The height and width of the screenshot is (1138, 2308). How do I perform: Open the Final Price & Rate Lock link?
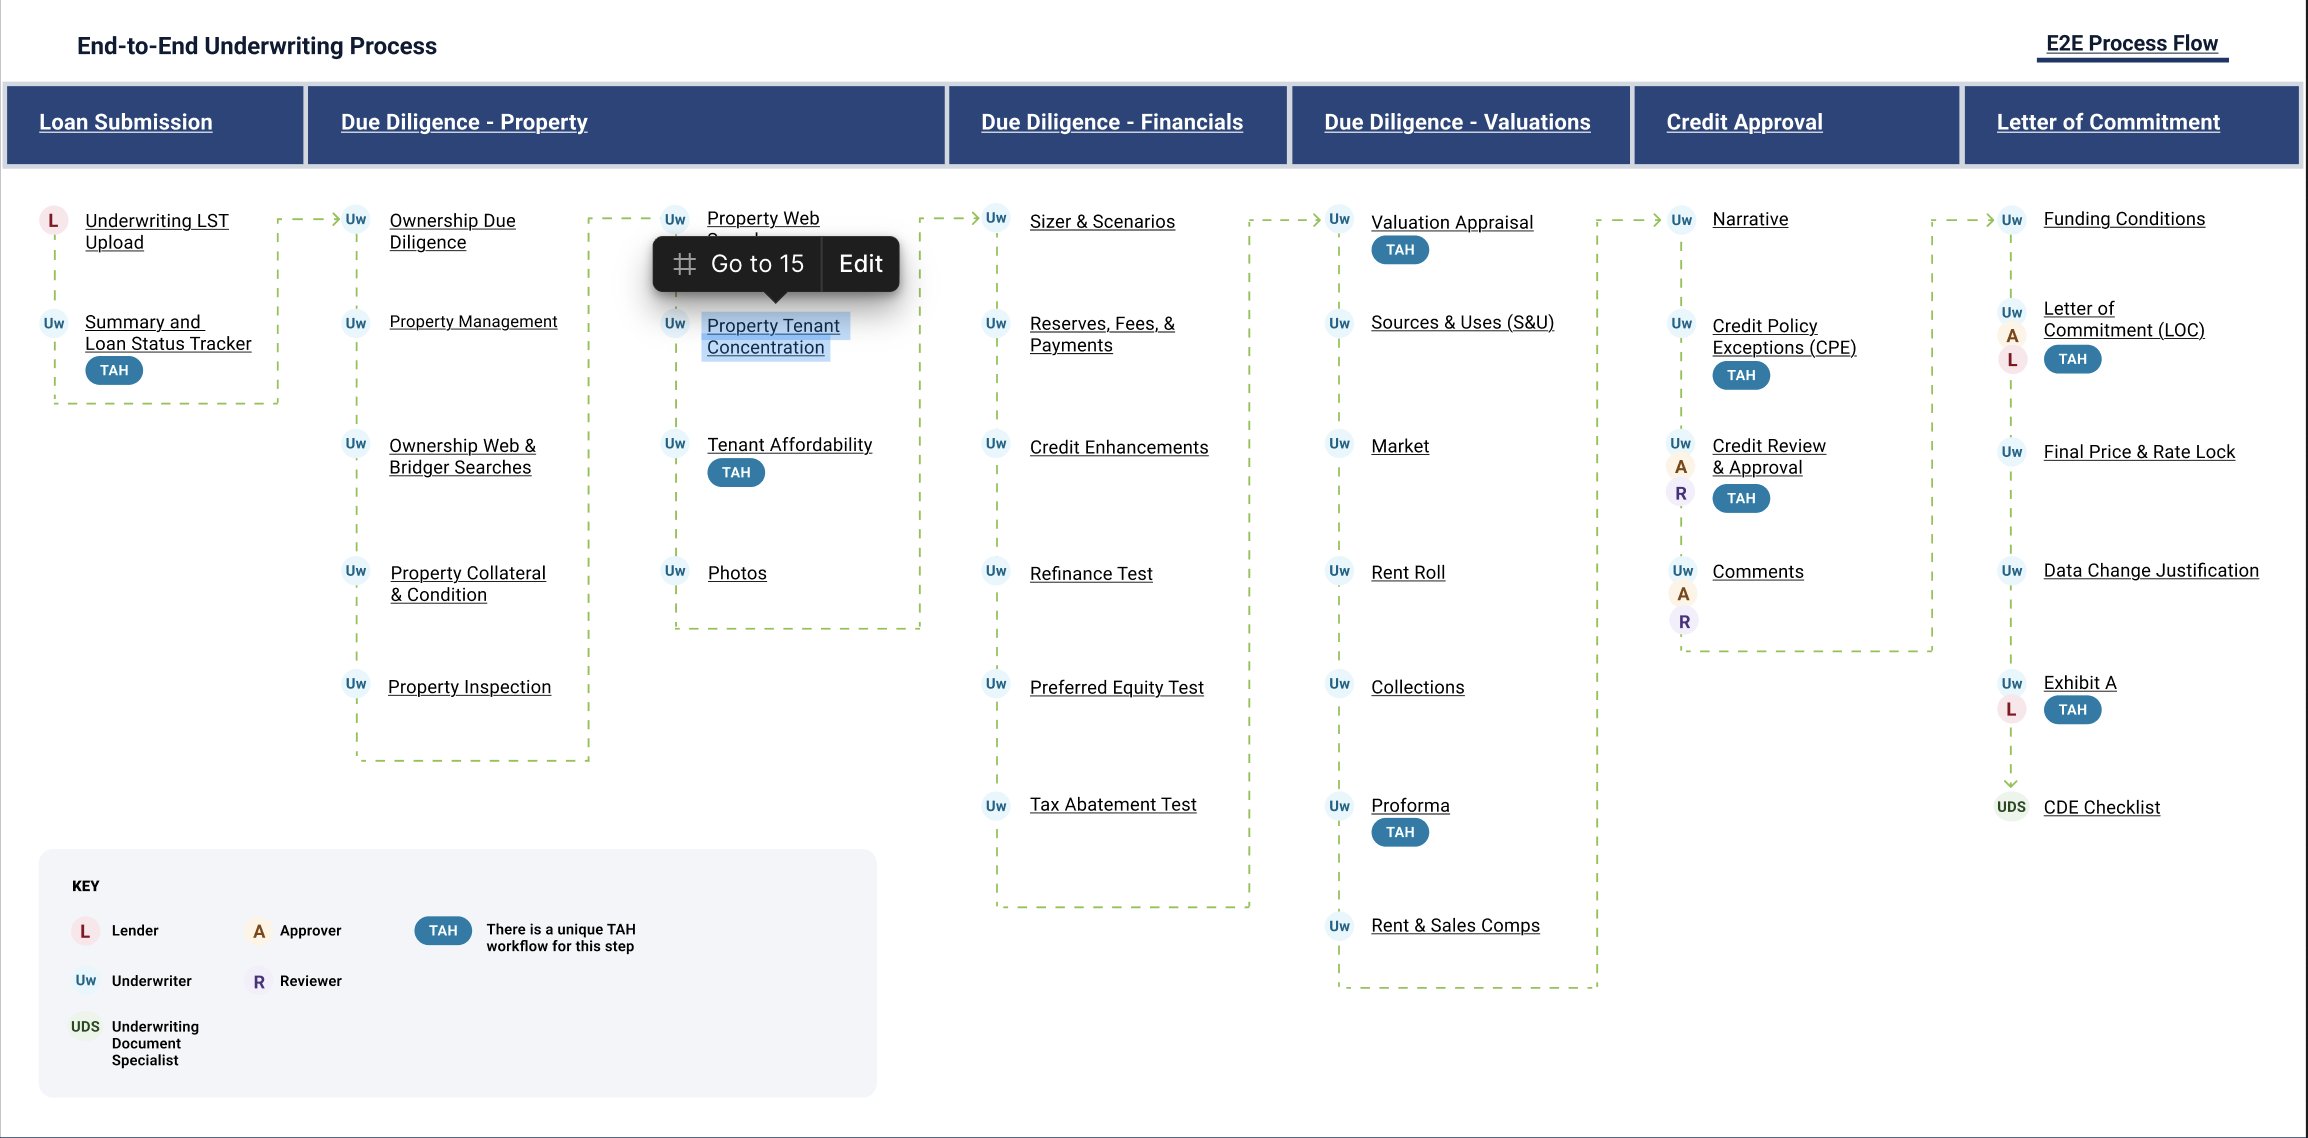pyautogui.click(x=2139, y=452)
